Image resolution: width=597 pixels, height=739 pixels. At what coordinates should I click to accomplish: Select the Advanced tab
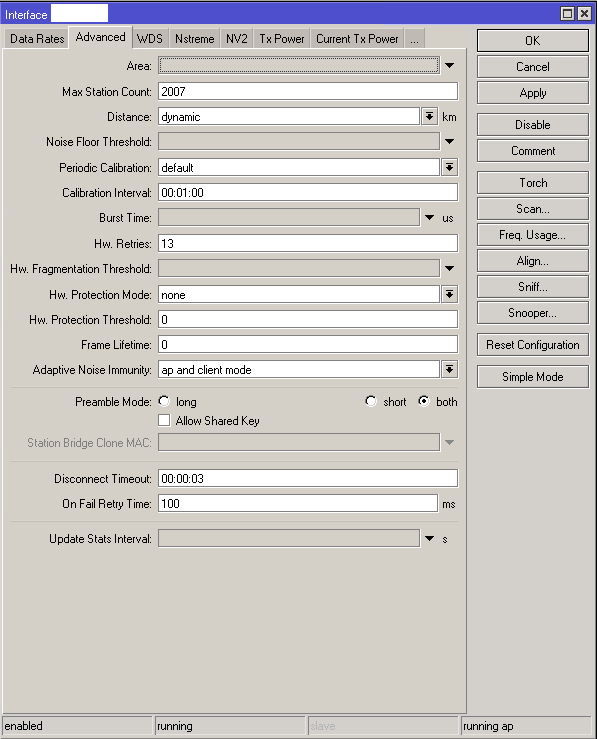(x=100, y=37)
